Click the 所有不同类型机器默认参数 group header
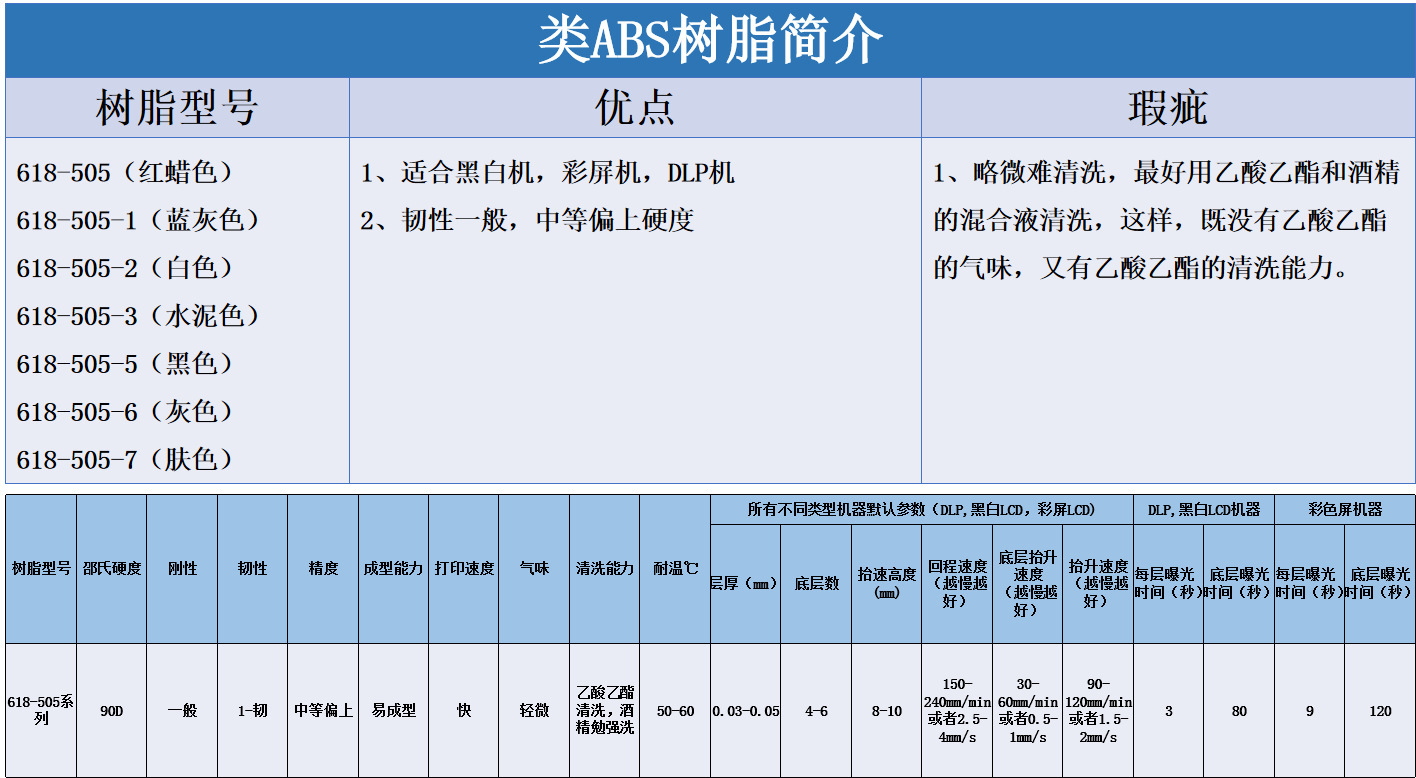Screen dimensions: 1416x778 (921, 509)
